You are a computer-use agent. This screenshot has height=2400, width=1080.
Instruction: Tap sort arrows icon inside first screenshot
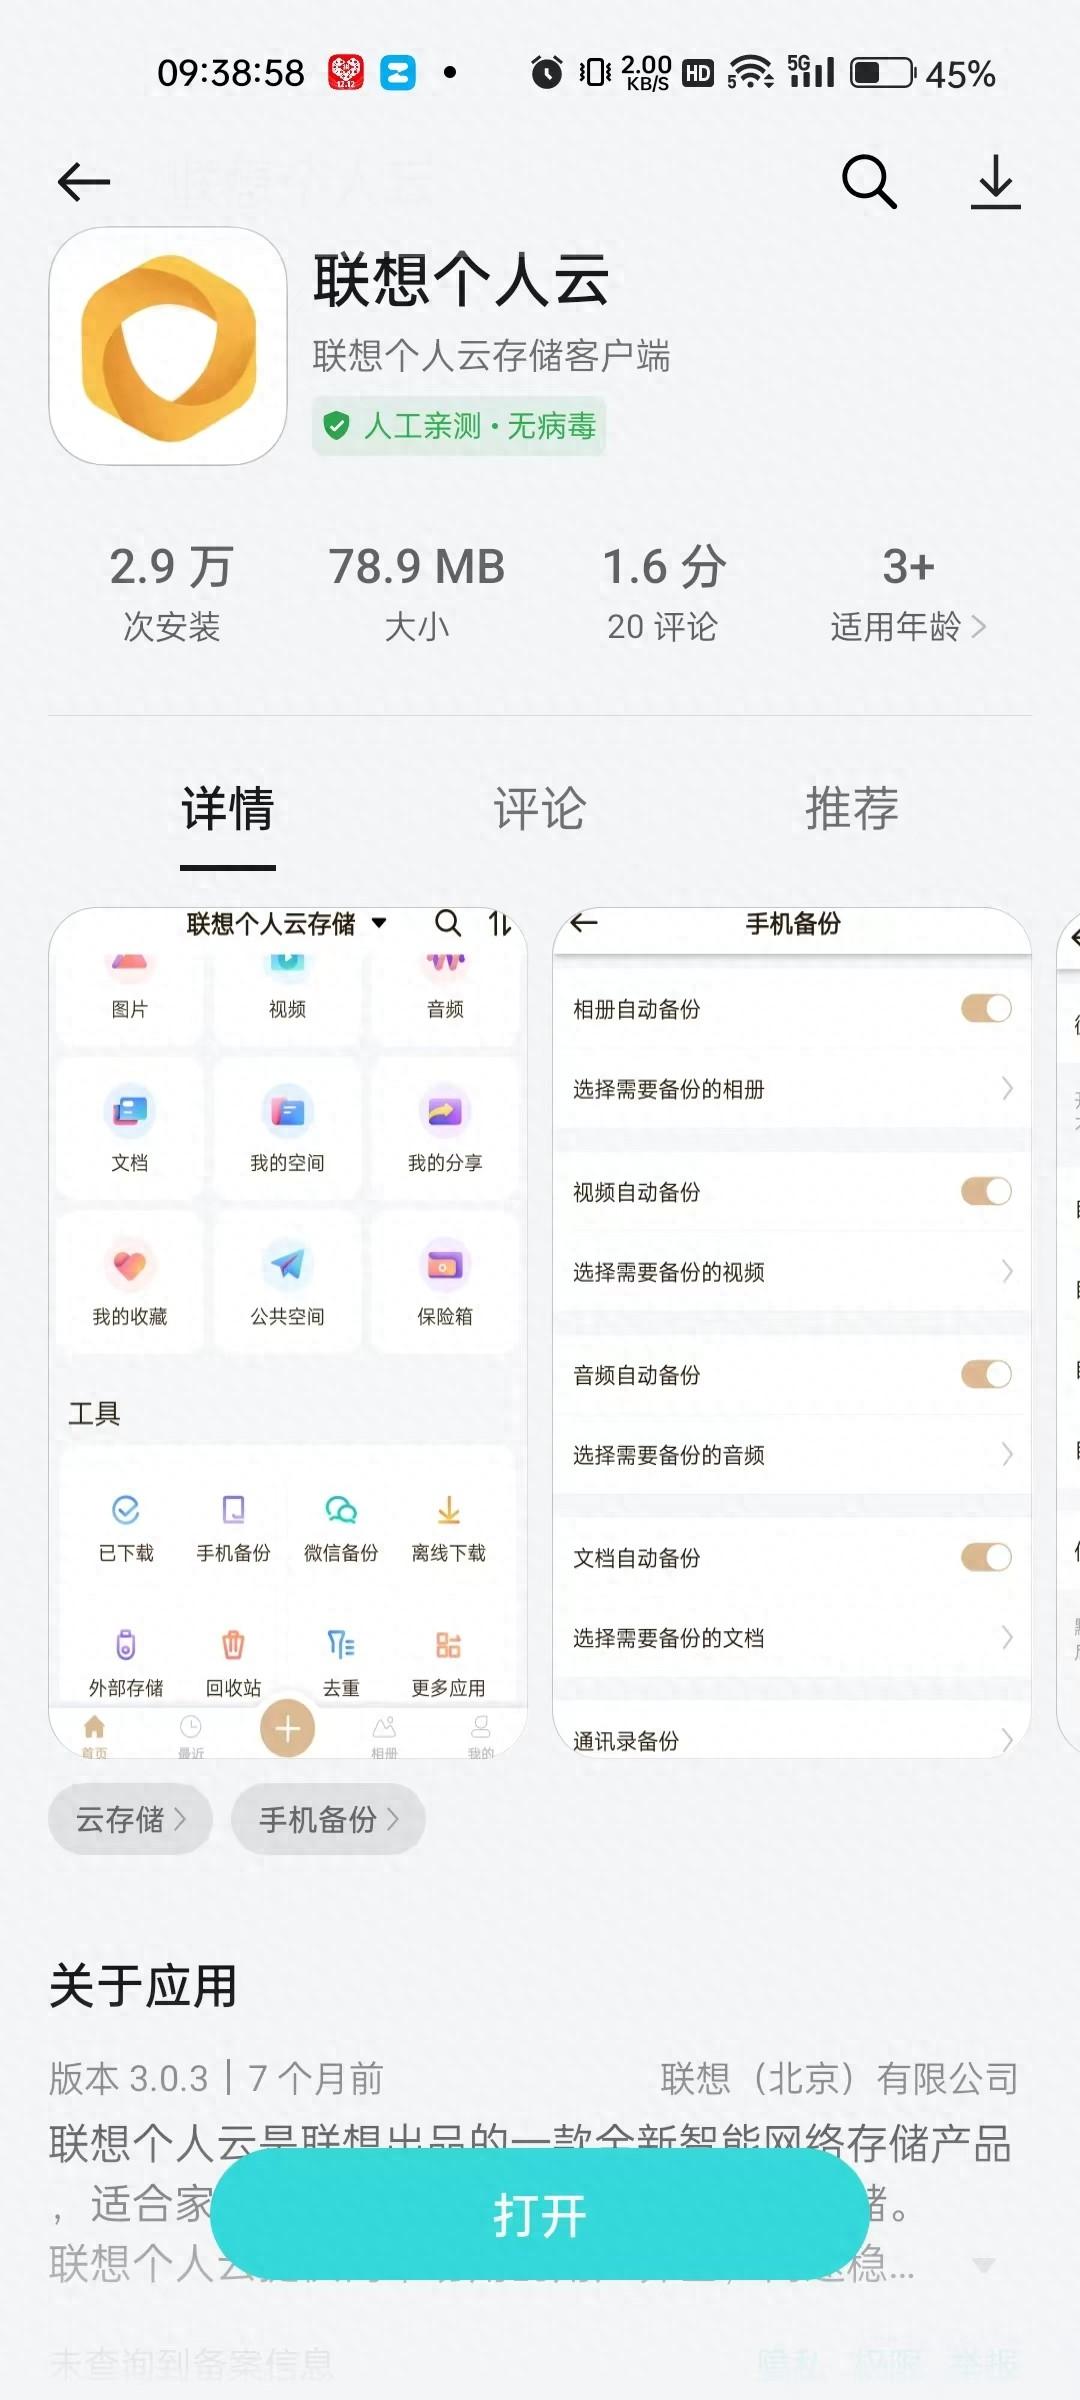(500, 923)
